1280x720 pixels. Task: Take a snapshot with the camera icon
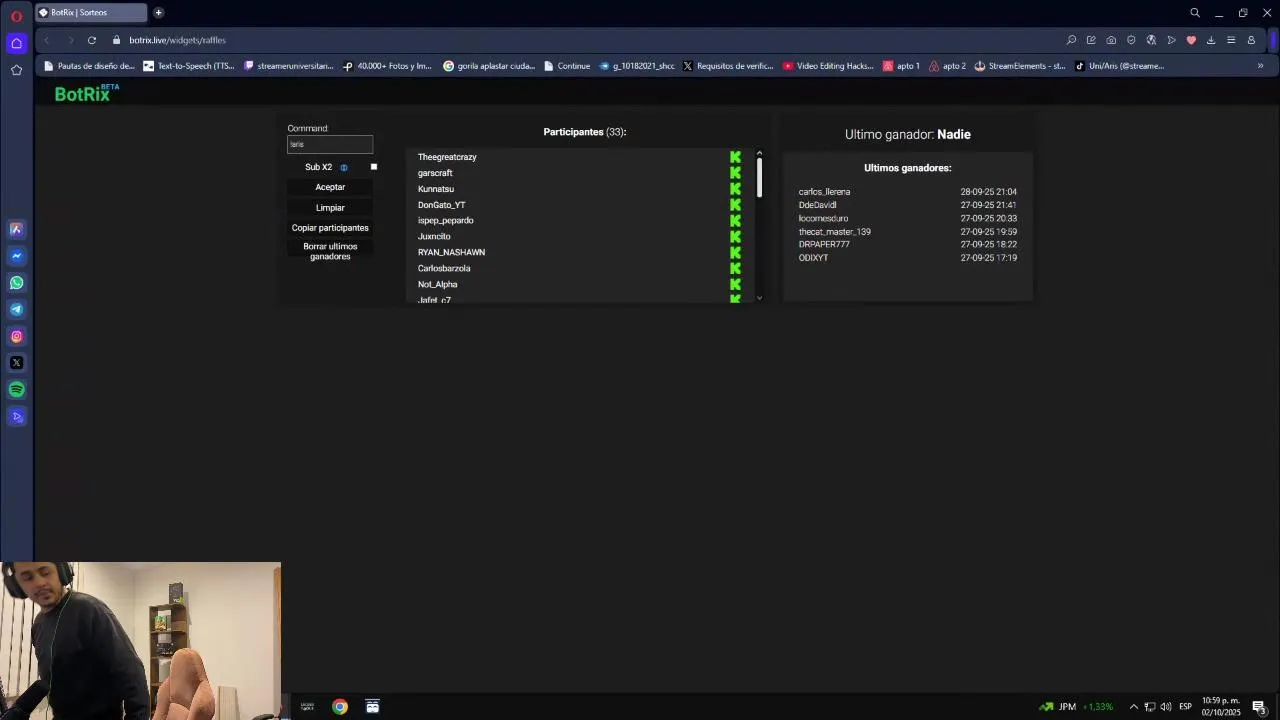tap(1111, 40)
